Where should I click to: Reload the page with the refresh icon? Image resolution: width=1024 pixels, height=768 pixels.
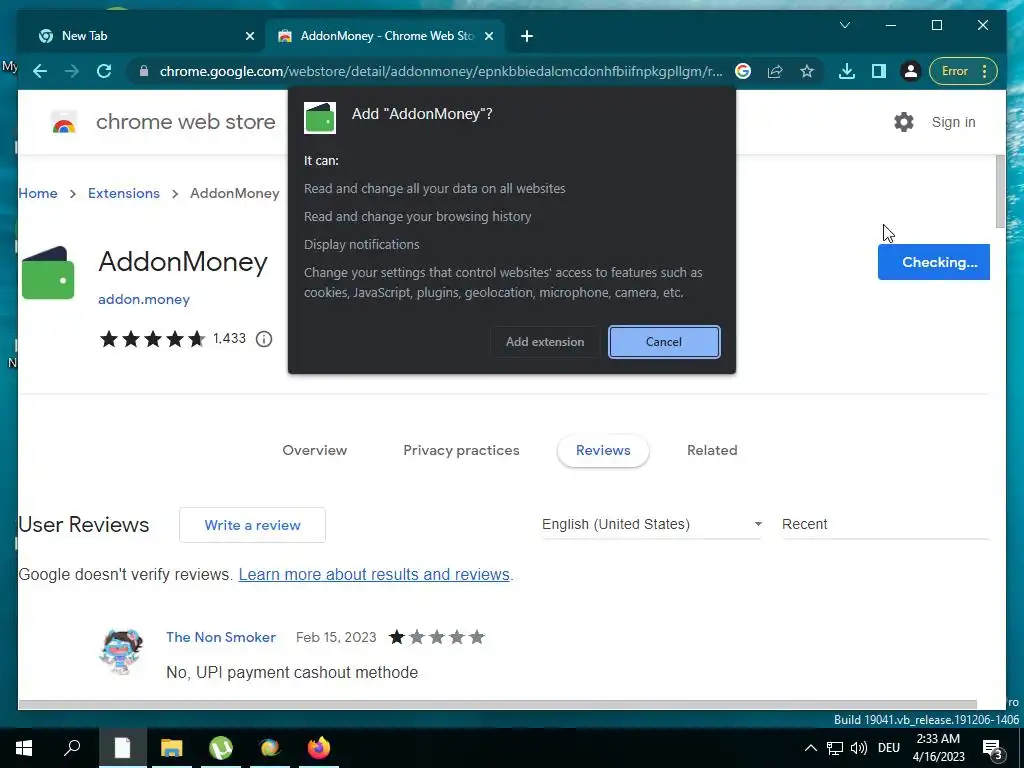[x=104, y=71]
